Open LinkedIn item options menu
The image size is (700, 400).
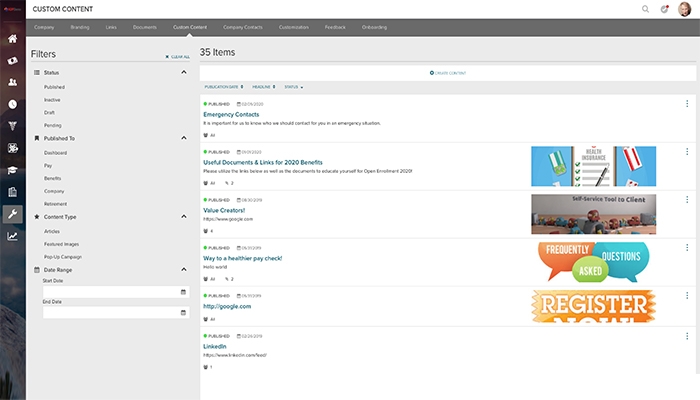pos(687,336)
